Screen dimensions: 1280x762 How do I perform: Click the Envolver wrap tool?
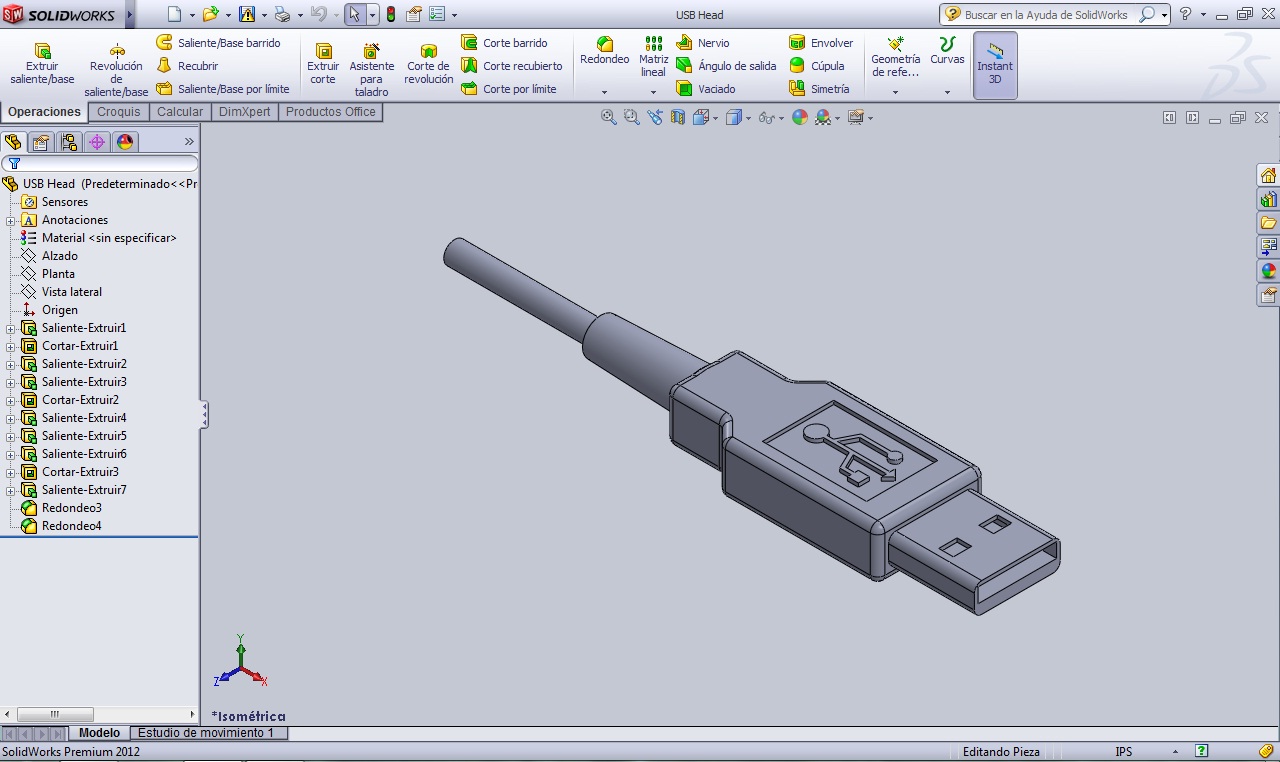(821, 43)
